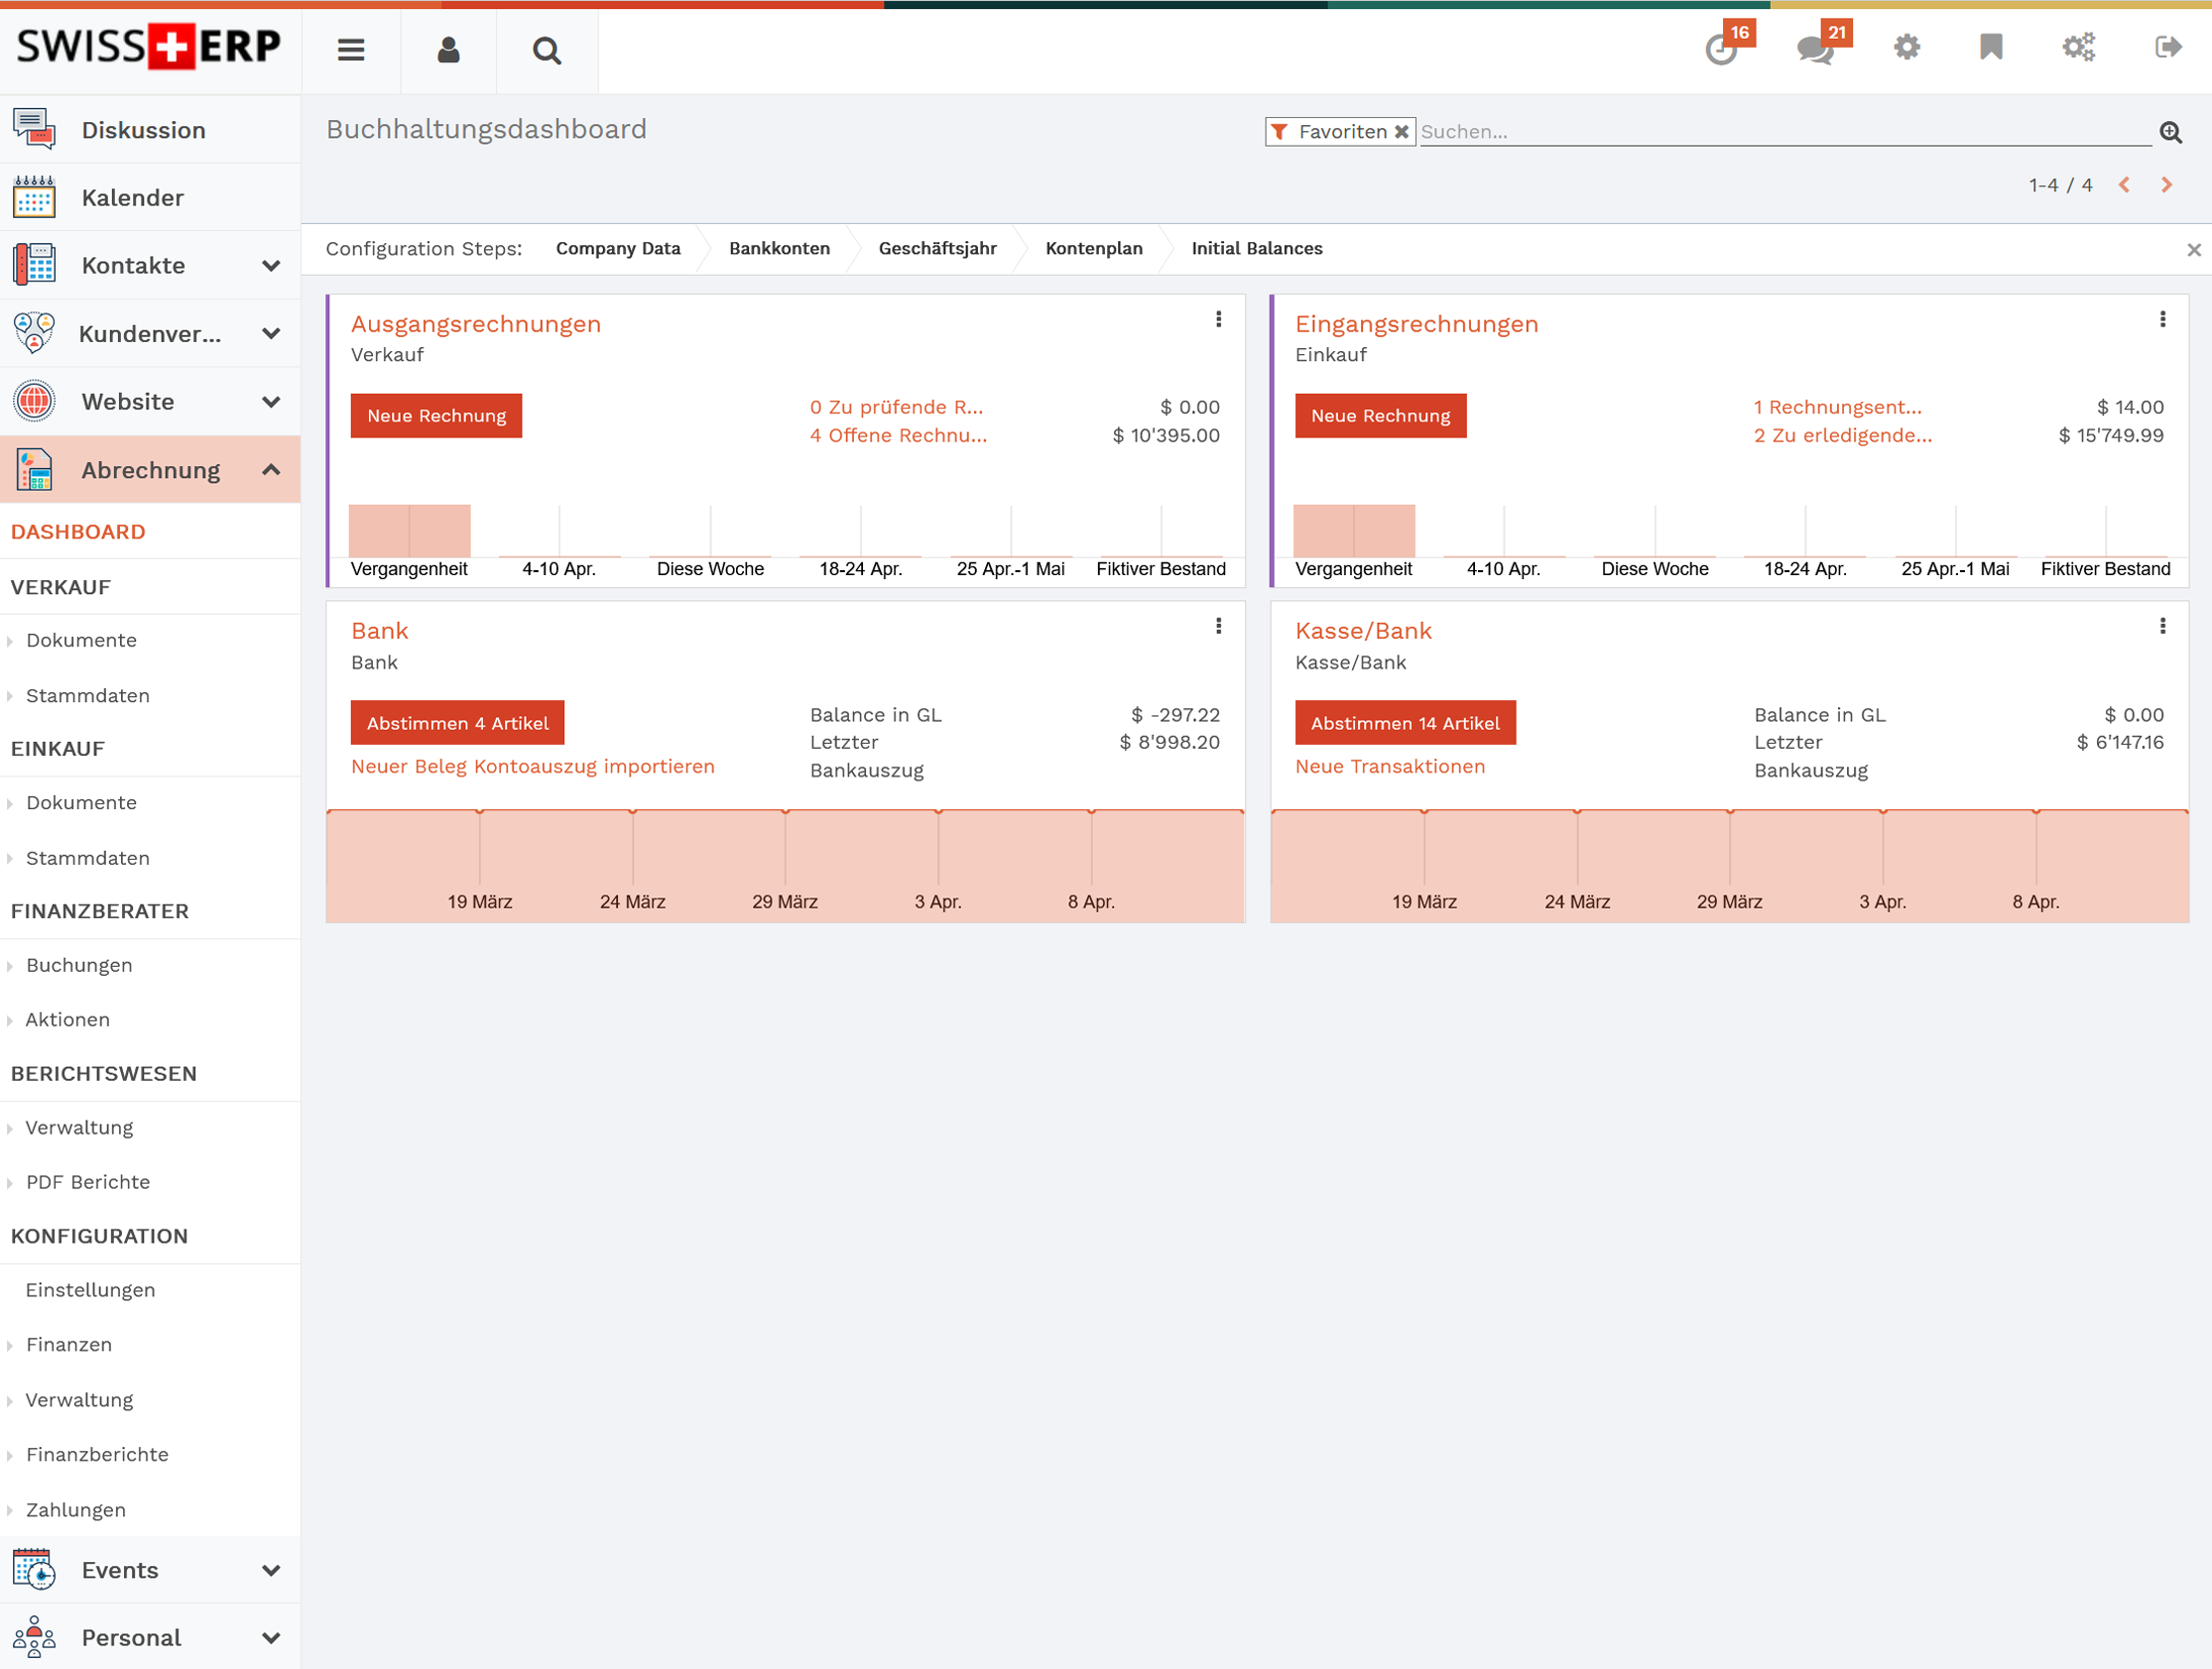The image size is (2212, 1669).
Task: Open the activities clock icon with badge 16
Action: click(x=1720, y=48)
